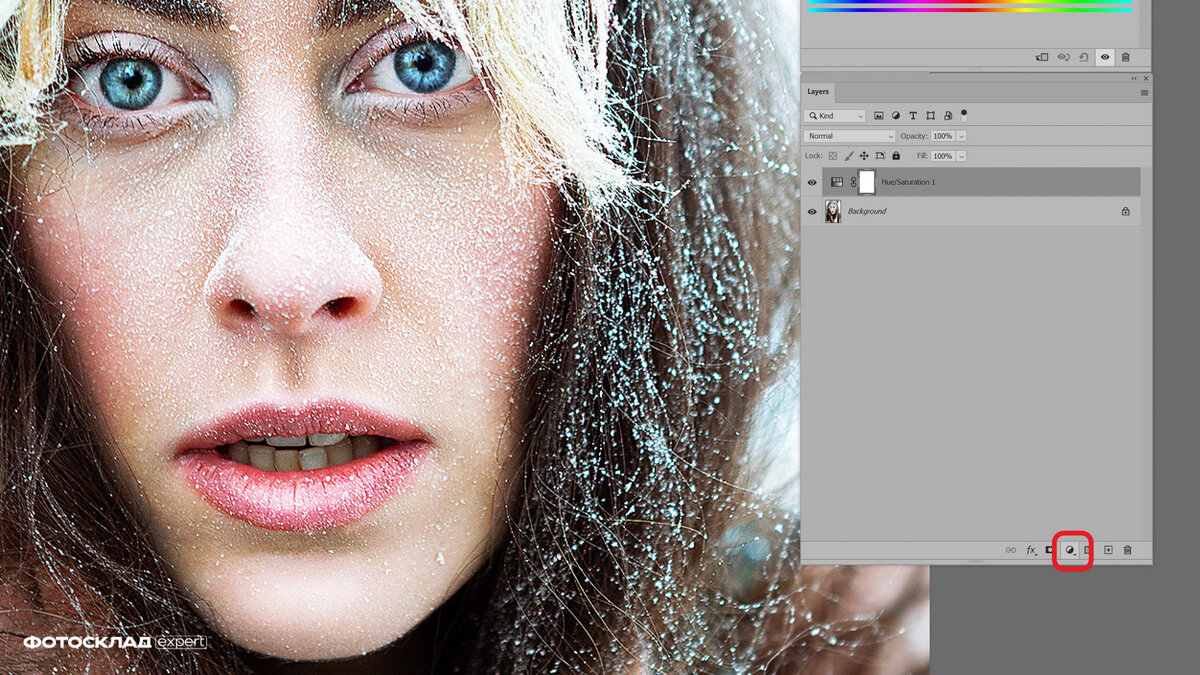This screenshot has width=1200, height=675.
Task: Create new fill or adjustment layer
Action: 1070,550
